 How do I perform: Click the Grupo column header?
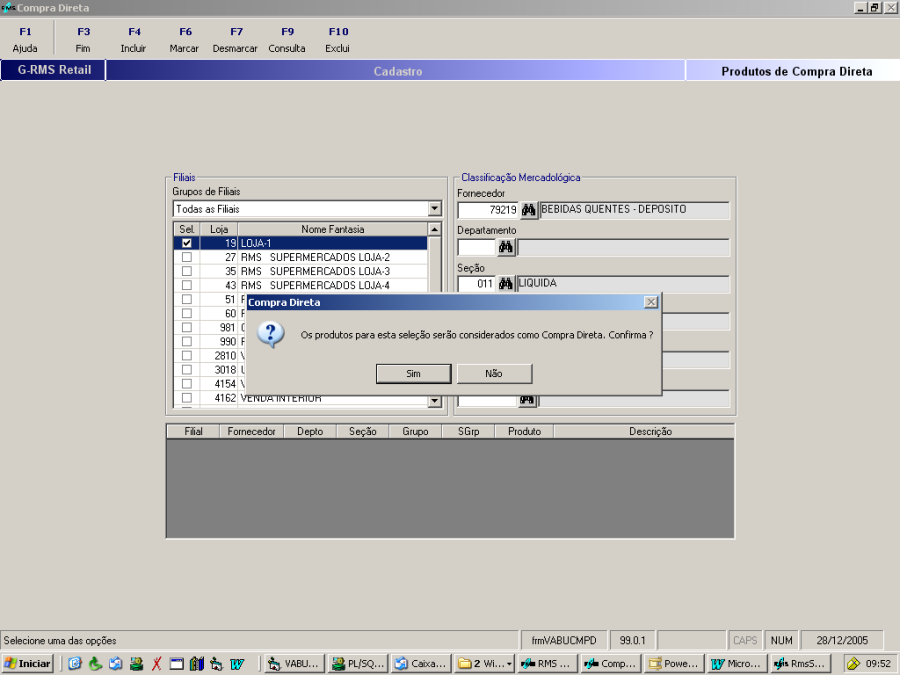pos(415,432)
